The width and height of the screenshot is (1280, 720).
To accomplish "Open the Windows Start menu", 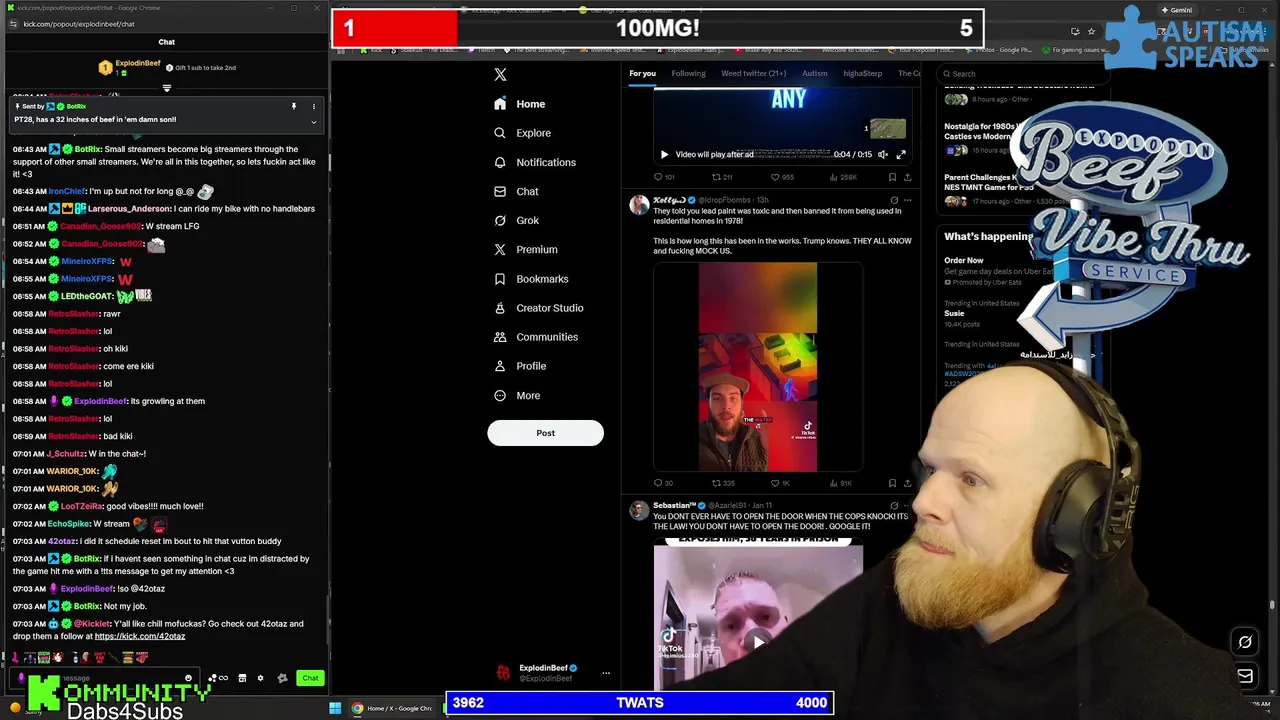I will coord(335,708).
